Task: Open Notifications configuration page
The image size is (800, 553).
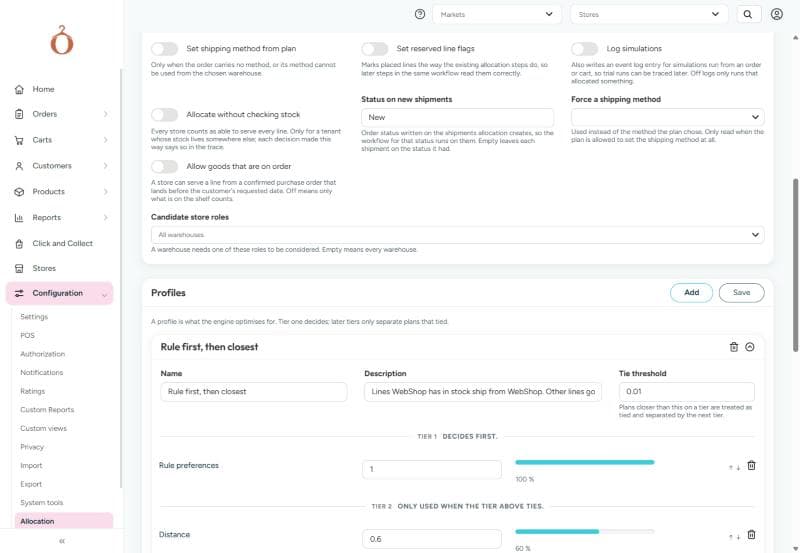Action: [42, 373]
